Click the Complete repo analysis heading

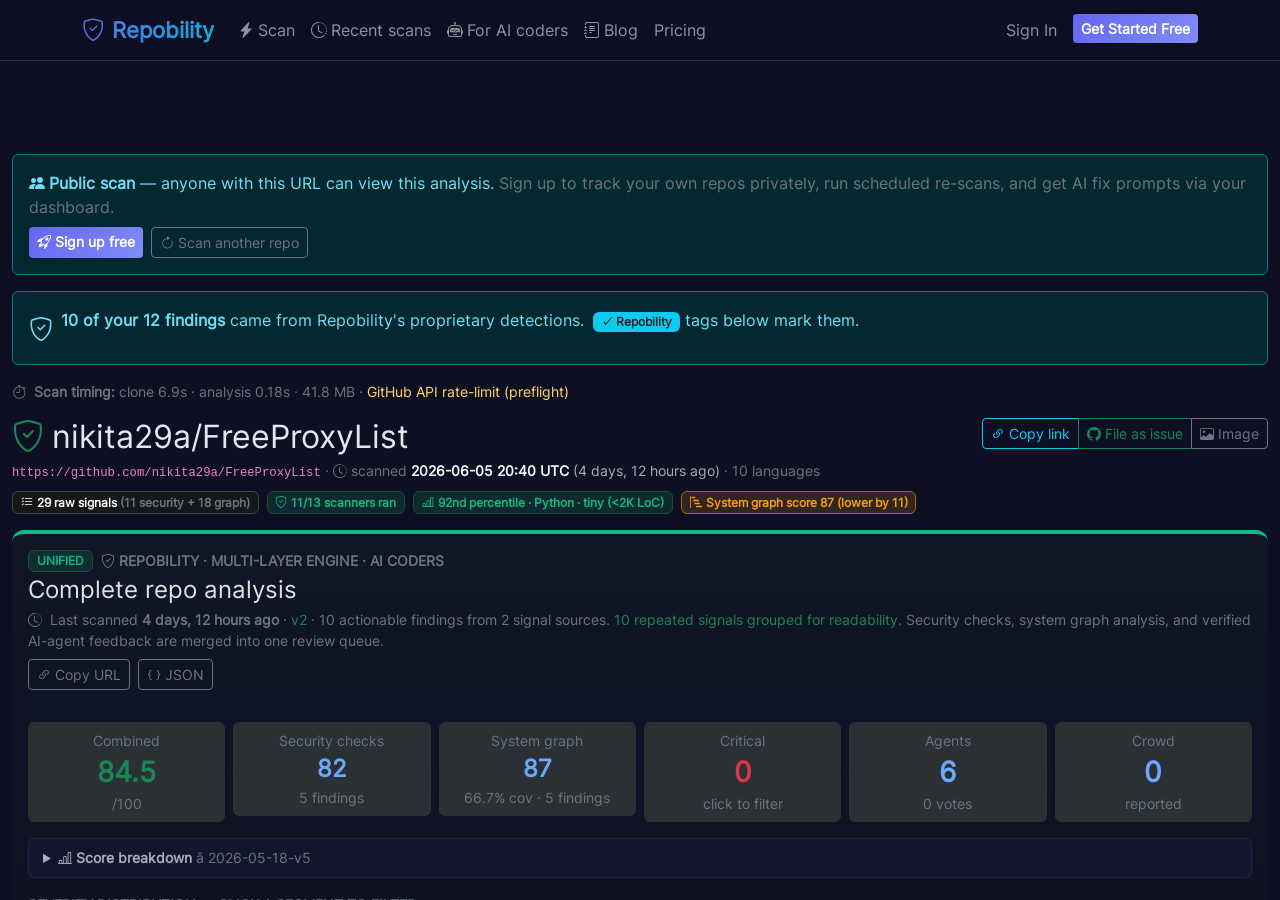pyautogui.click(x=162, y=589)
